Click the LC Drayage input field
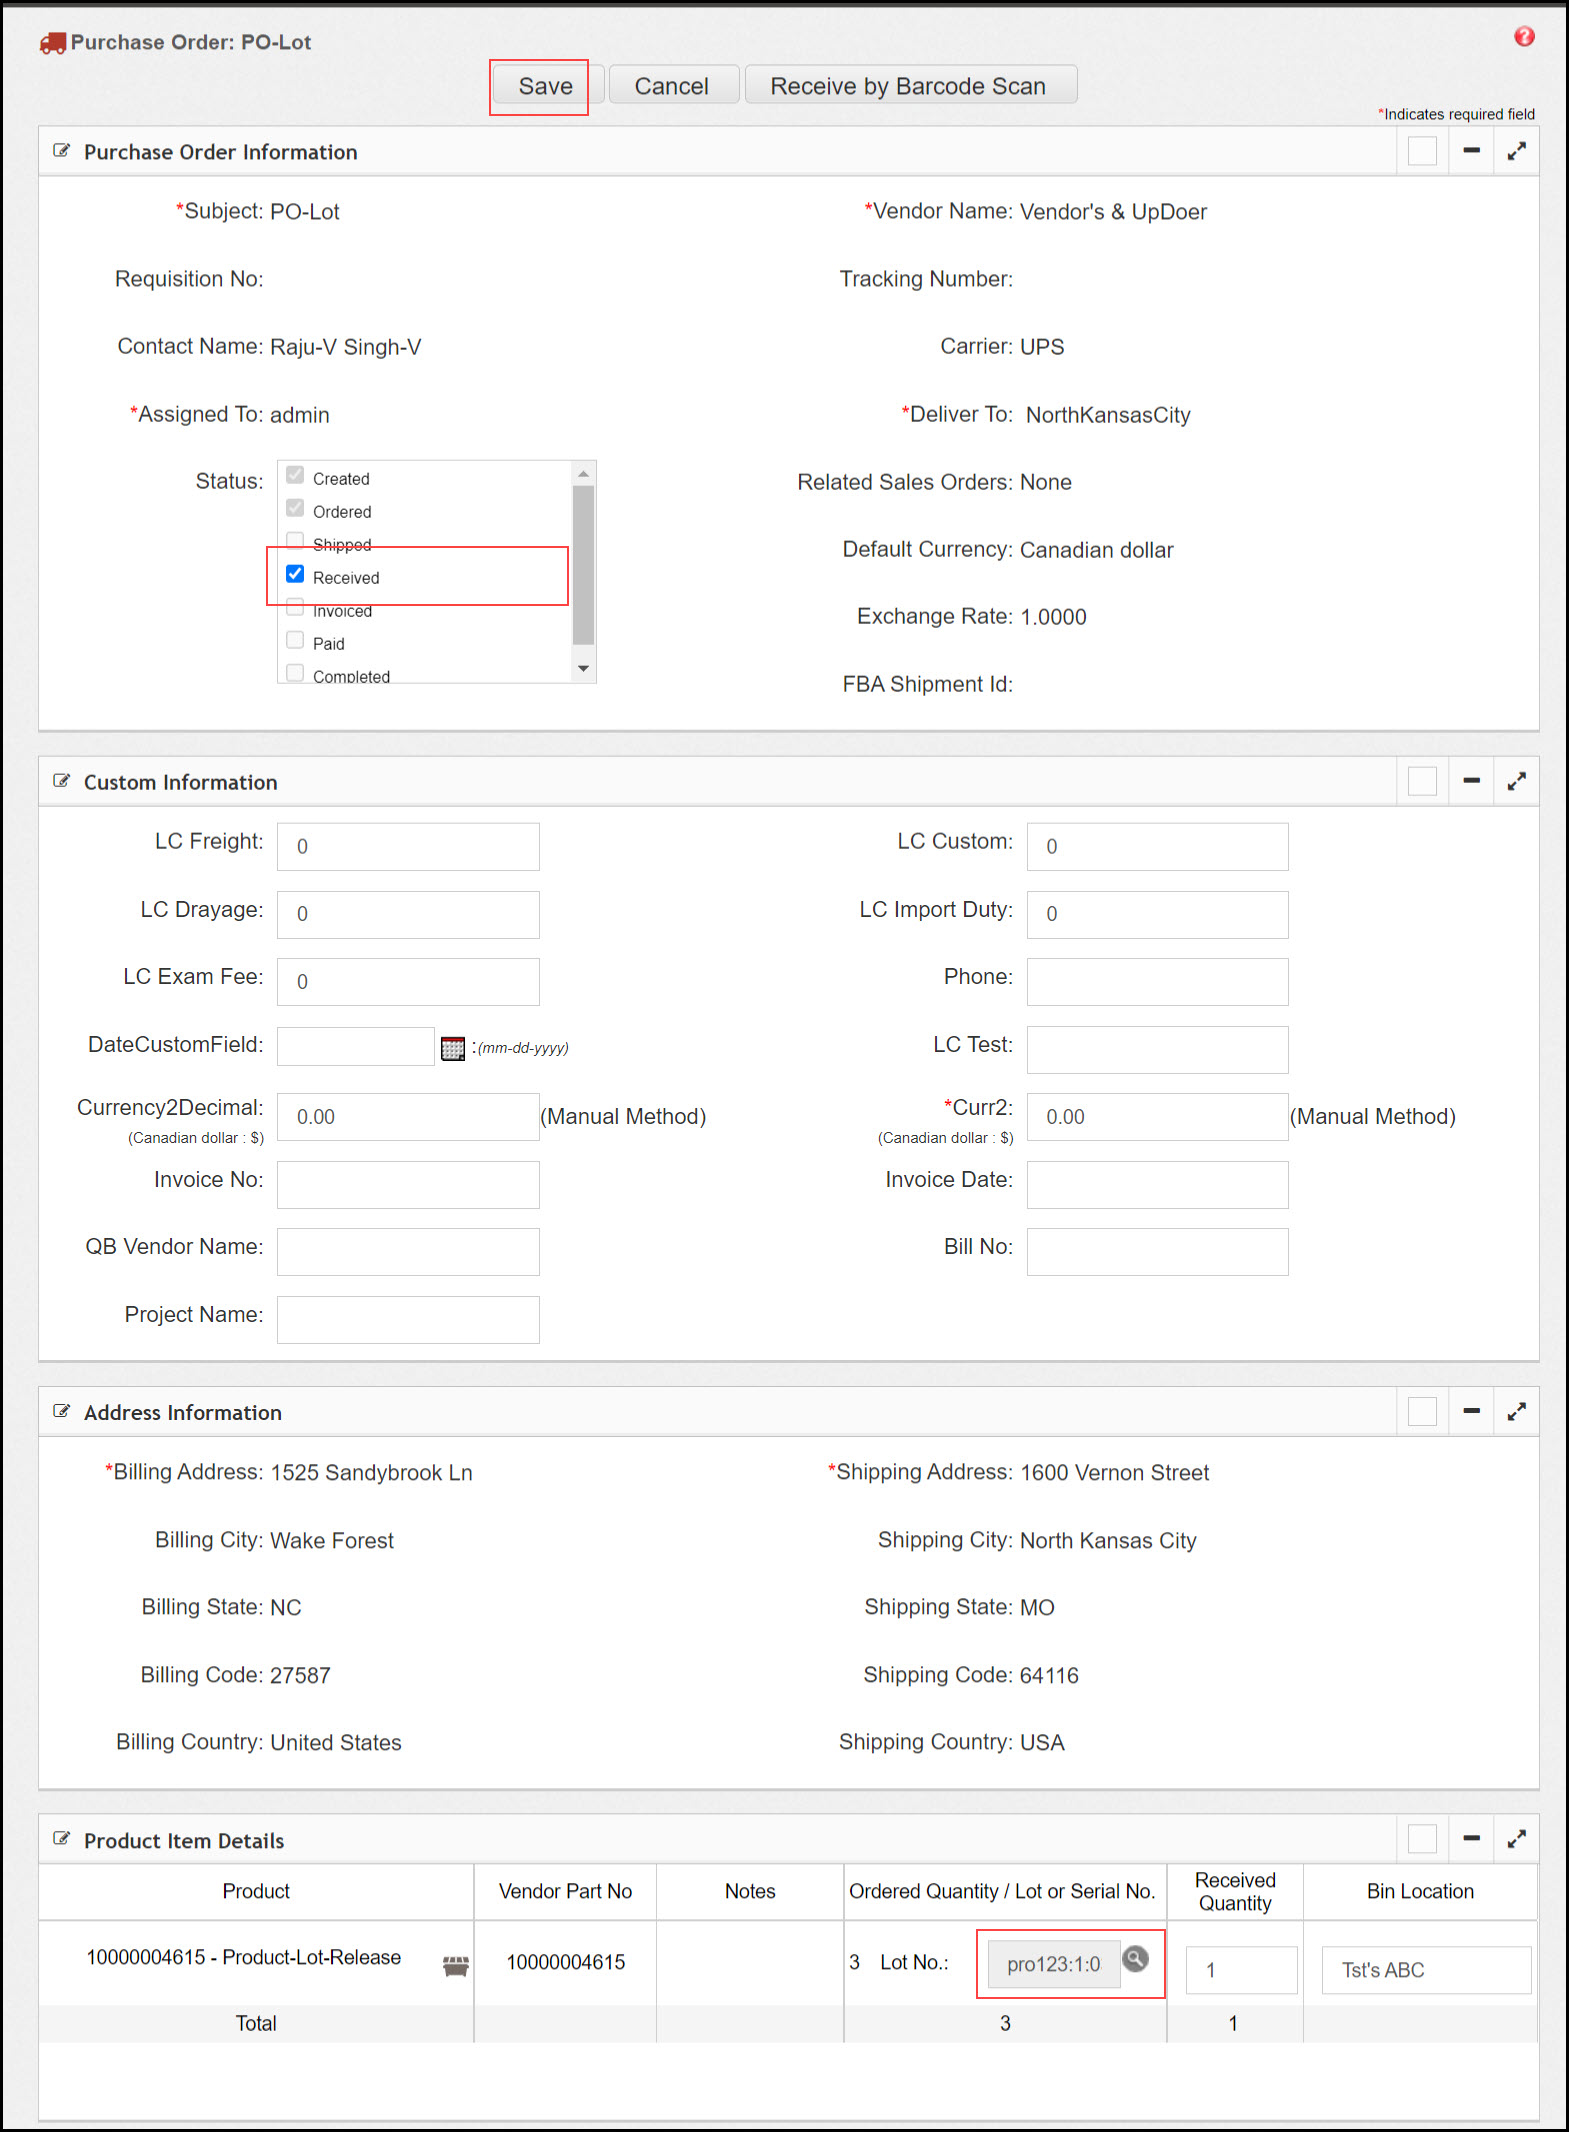The width and height of the screenshot is (1569, 2132). (408, 914)
